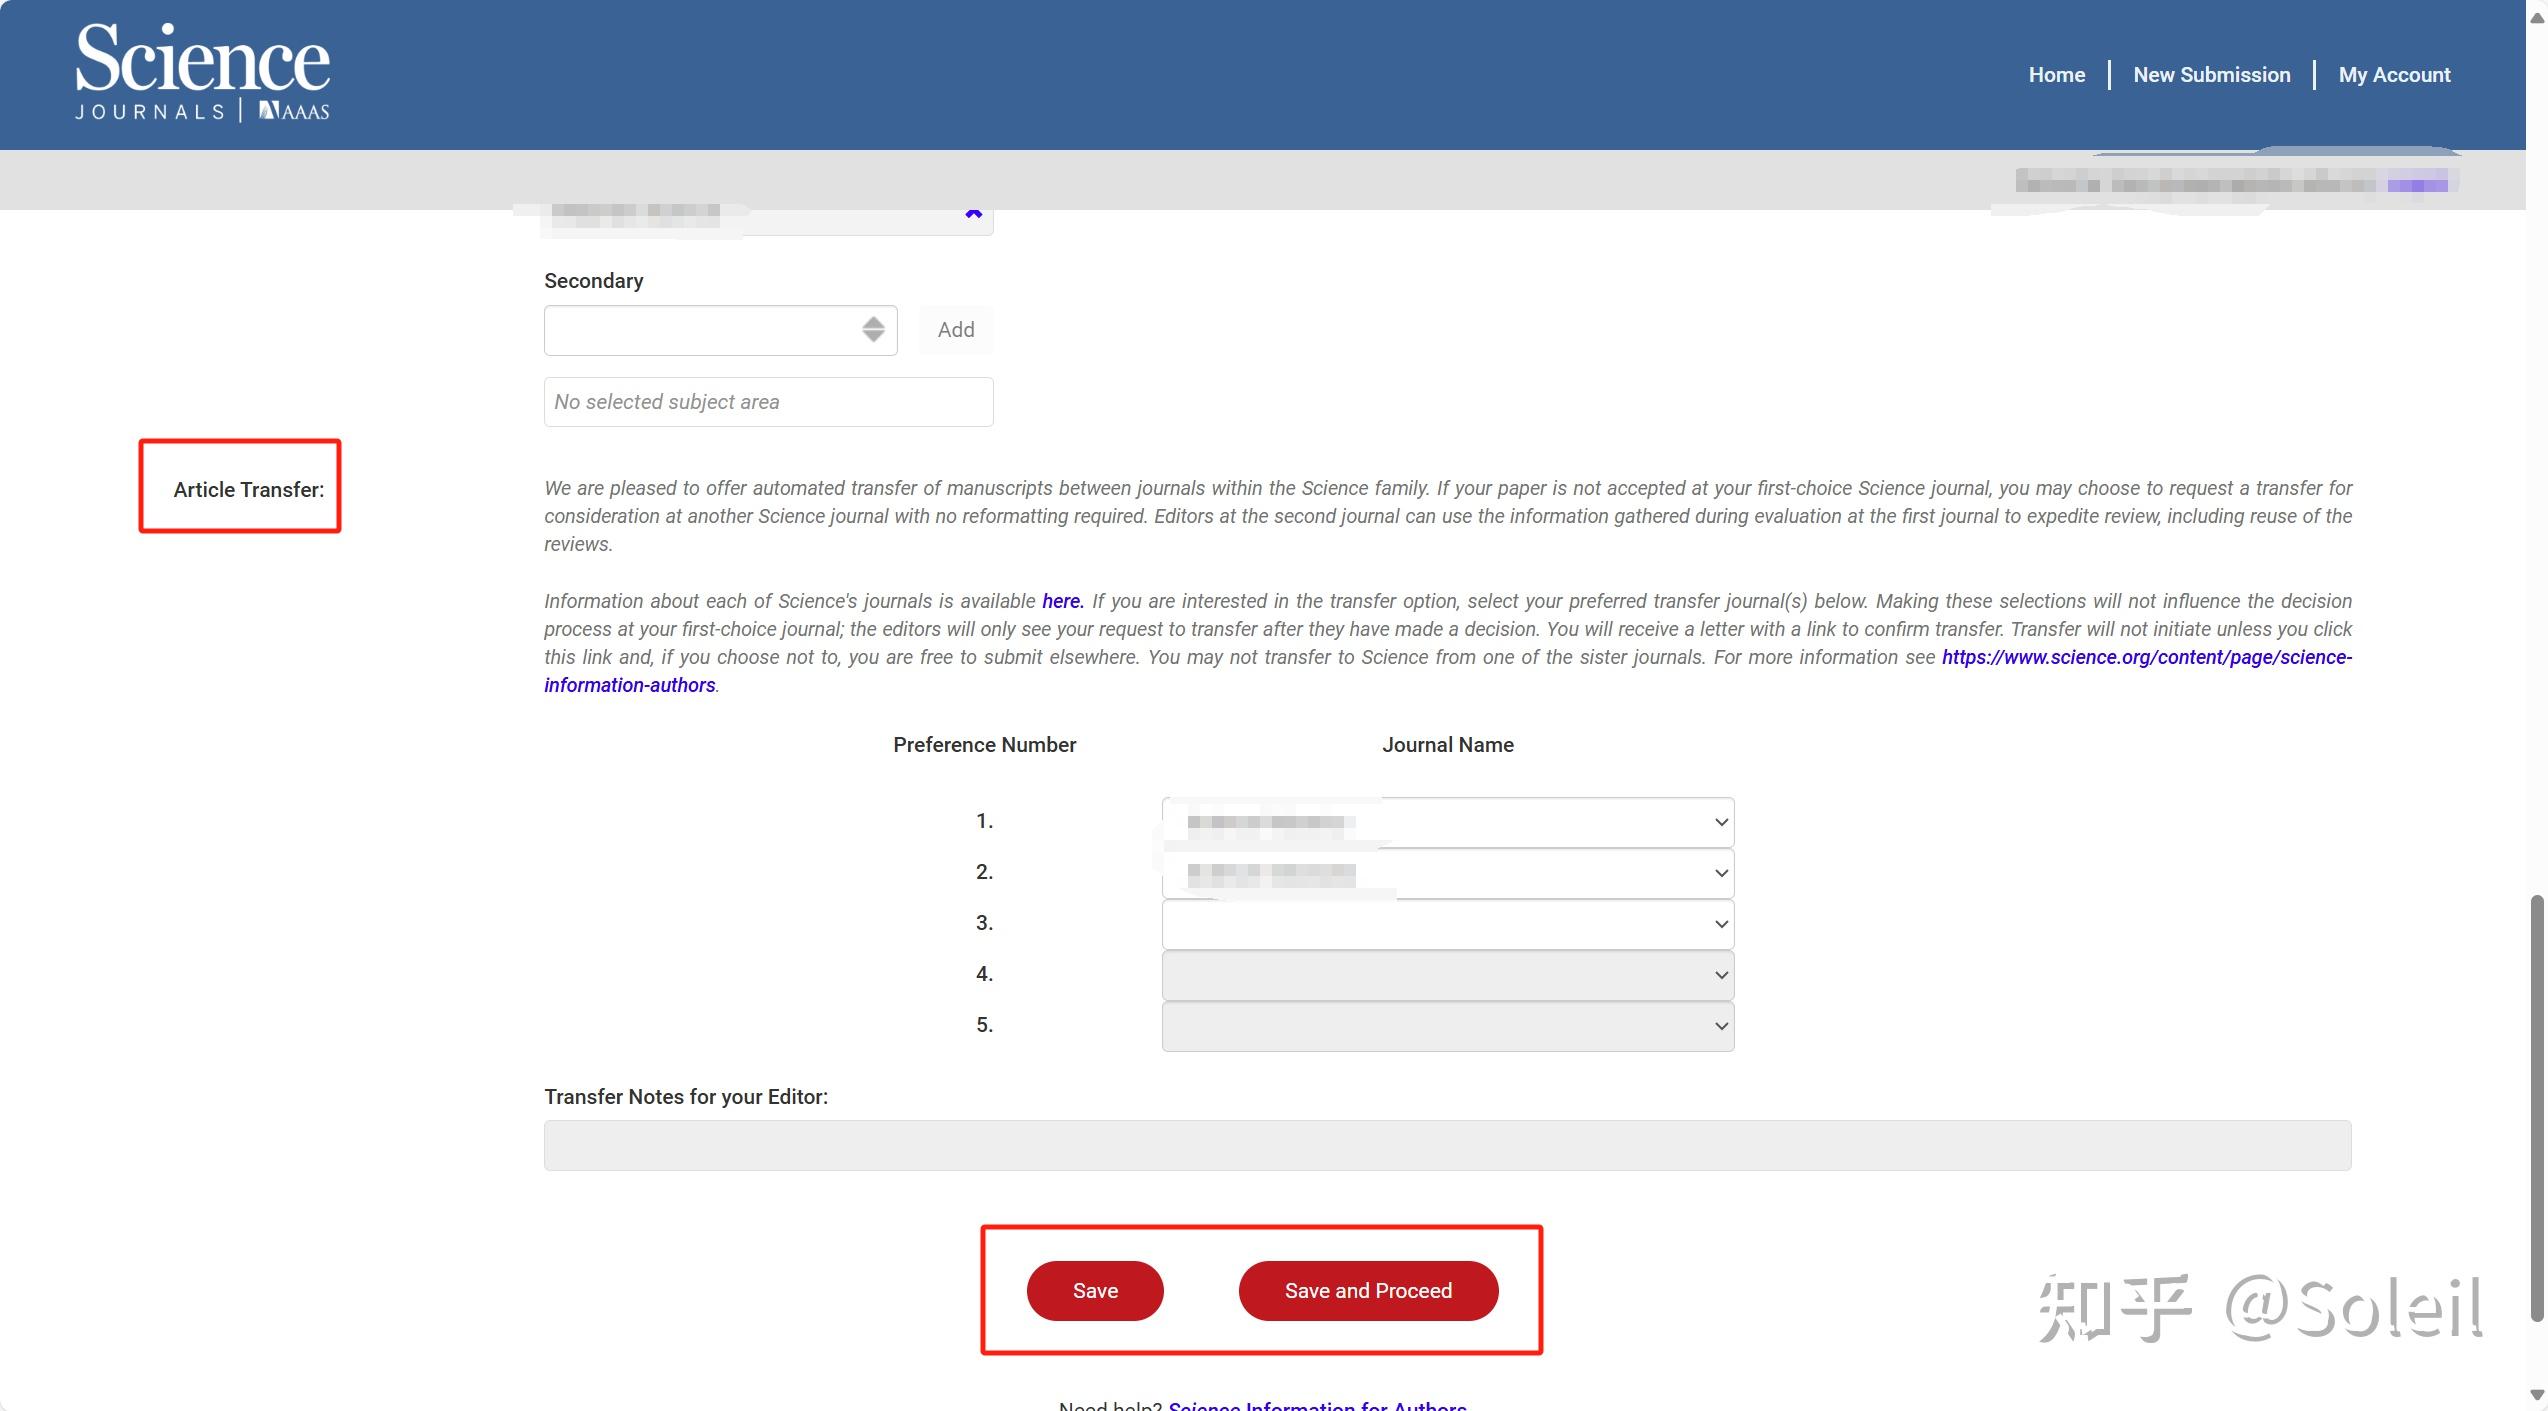Click the 'Journal Name' column header
Image resolution: width=2548 pixels, height=1411 pixels.
(1447, 745)
